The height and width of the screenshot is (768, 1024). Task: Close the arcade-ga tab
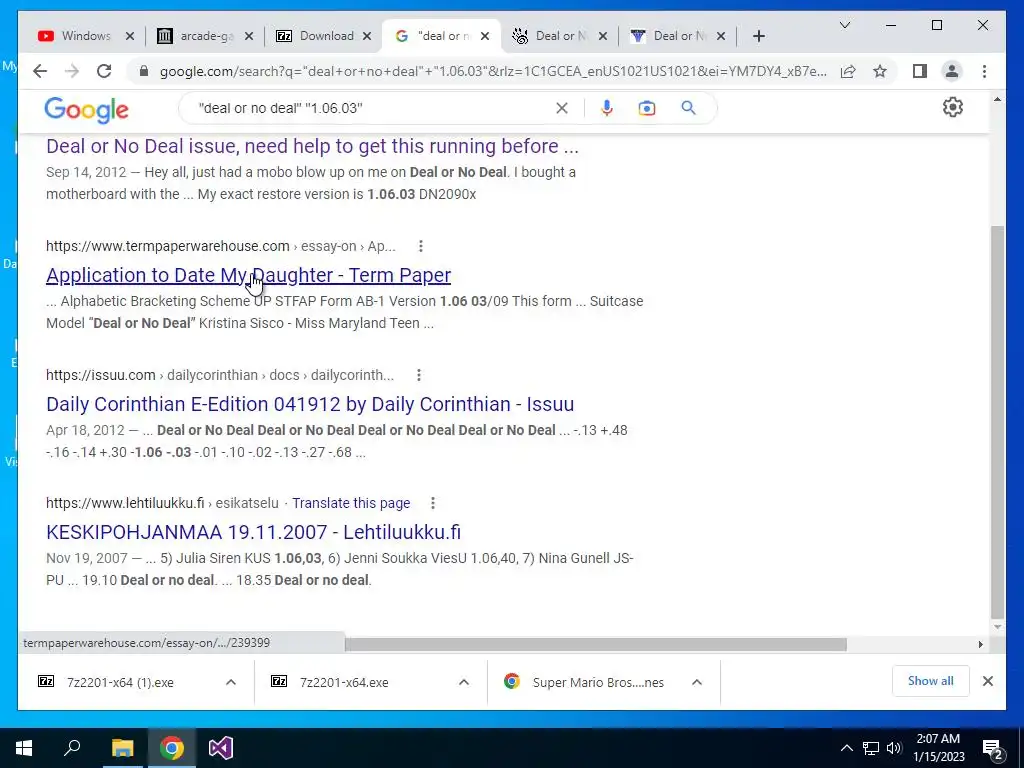click(249, 36)
